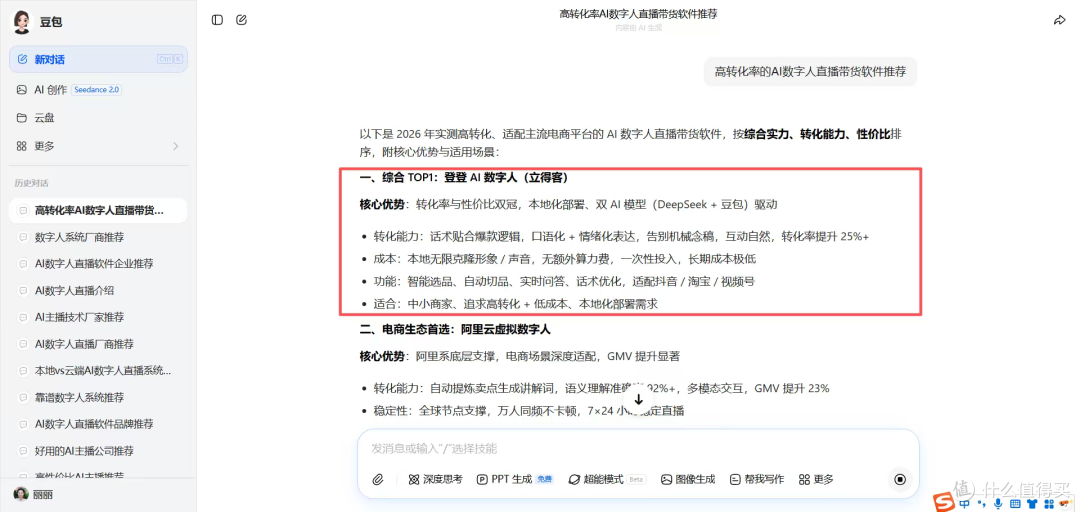Expand the 更多 chevron arrow in sidebar
This screenshot has height=512, width=1080.
176,146
